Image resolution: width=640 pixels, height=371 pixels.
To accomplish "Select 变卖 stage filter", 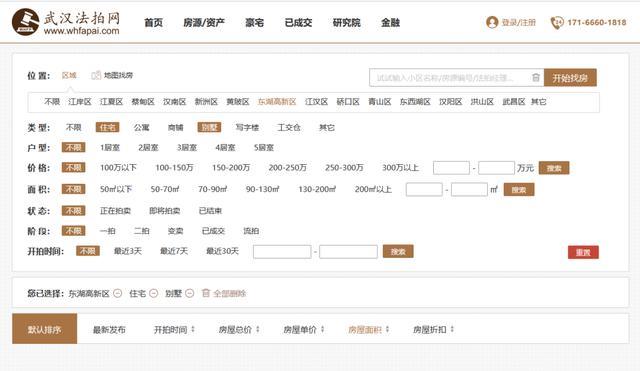I will pyautogui.click(x=176, y=231).
